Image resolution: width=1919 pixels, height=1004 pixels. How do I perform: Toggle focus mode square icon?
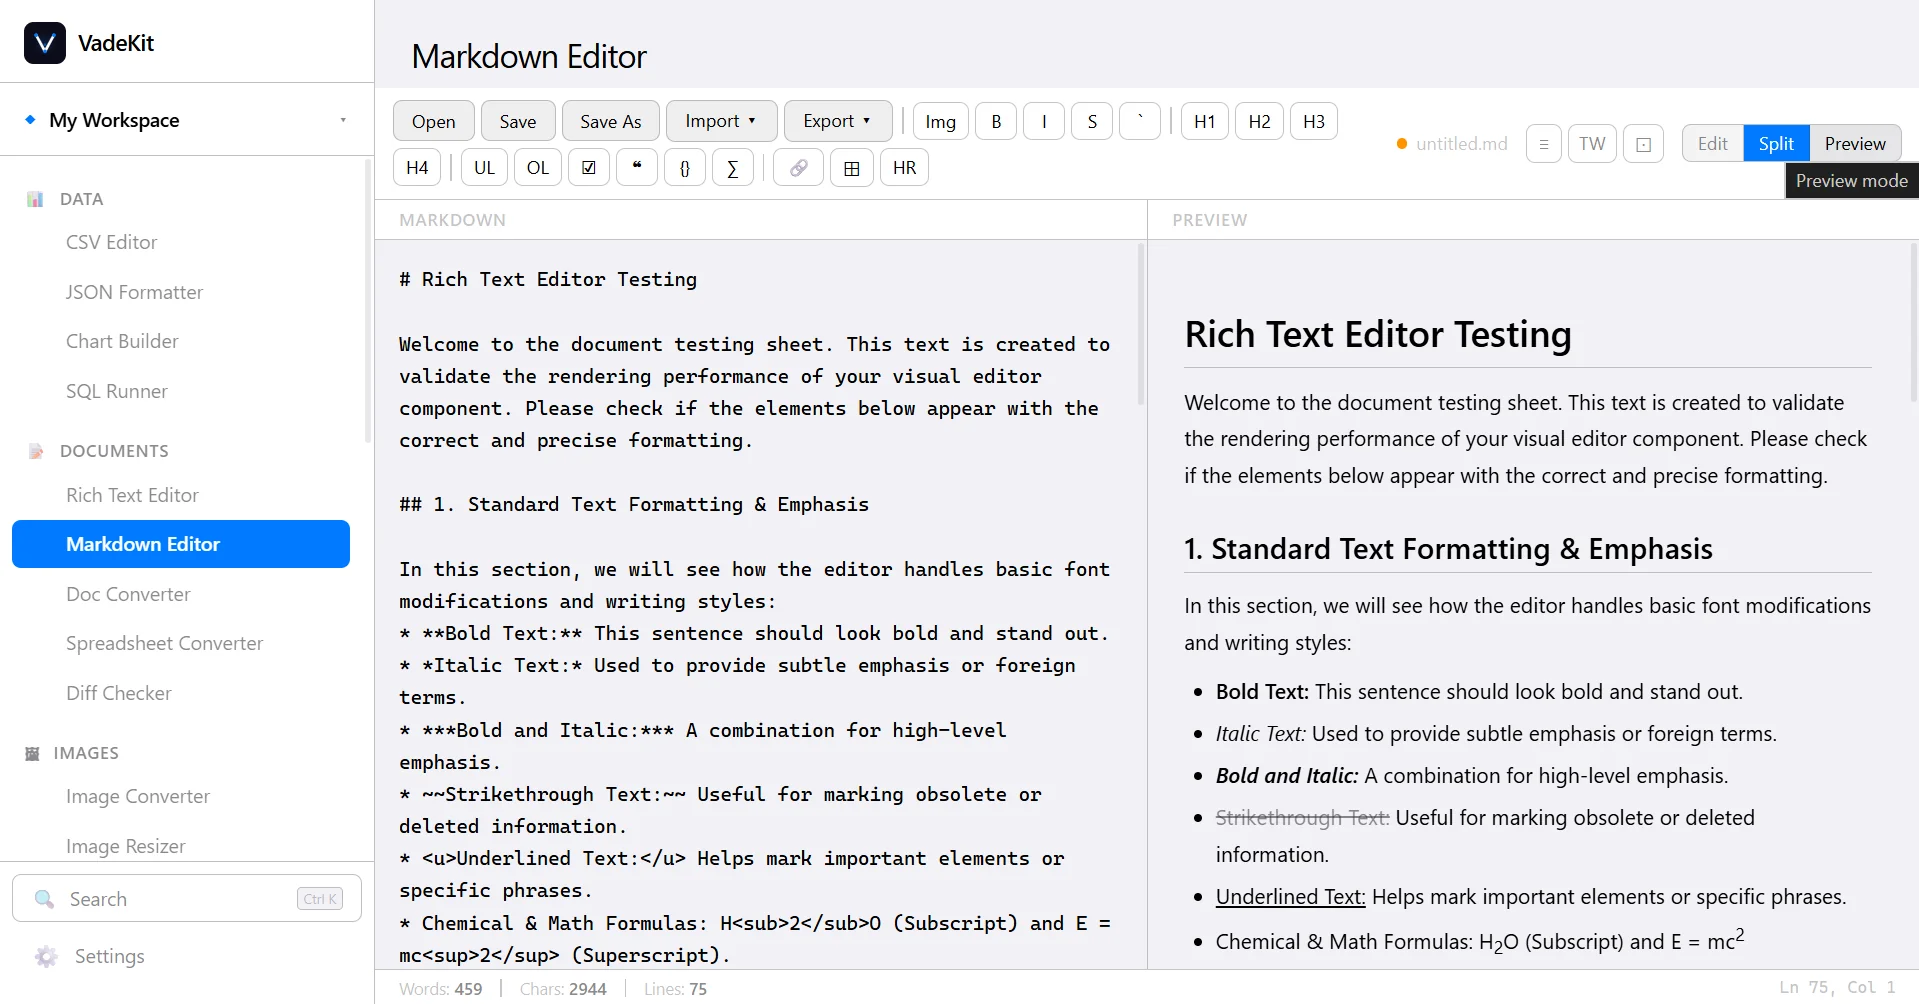[x=1643, y=144]
